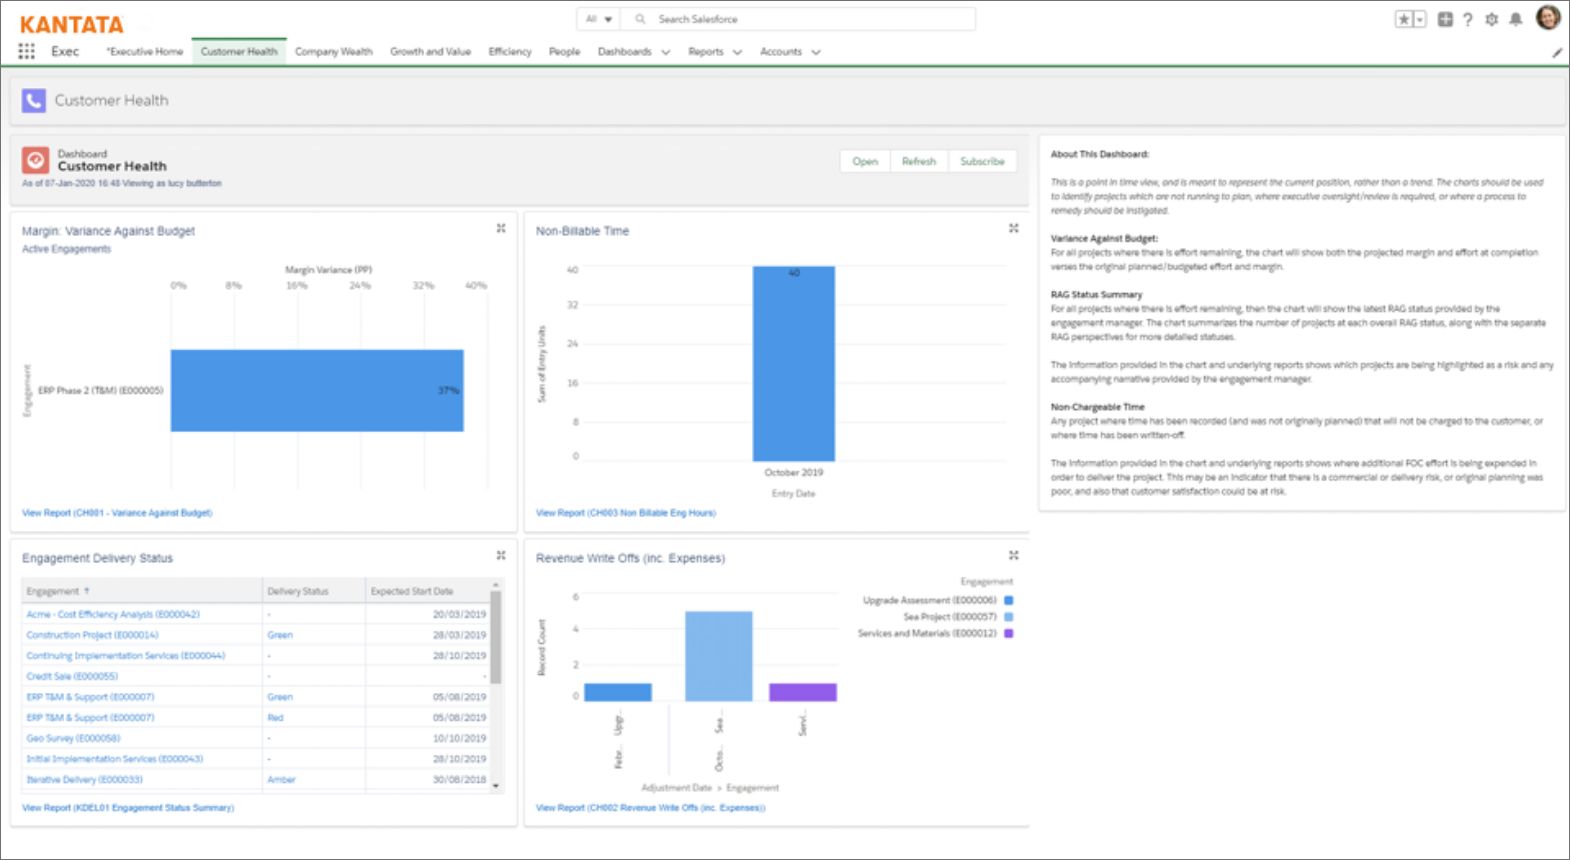The height and width of the screenshot is (860, 1570).
Task: Click the Subscribe button
Action: (x=982, y=161)
